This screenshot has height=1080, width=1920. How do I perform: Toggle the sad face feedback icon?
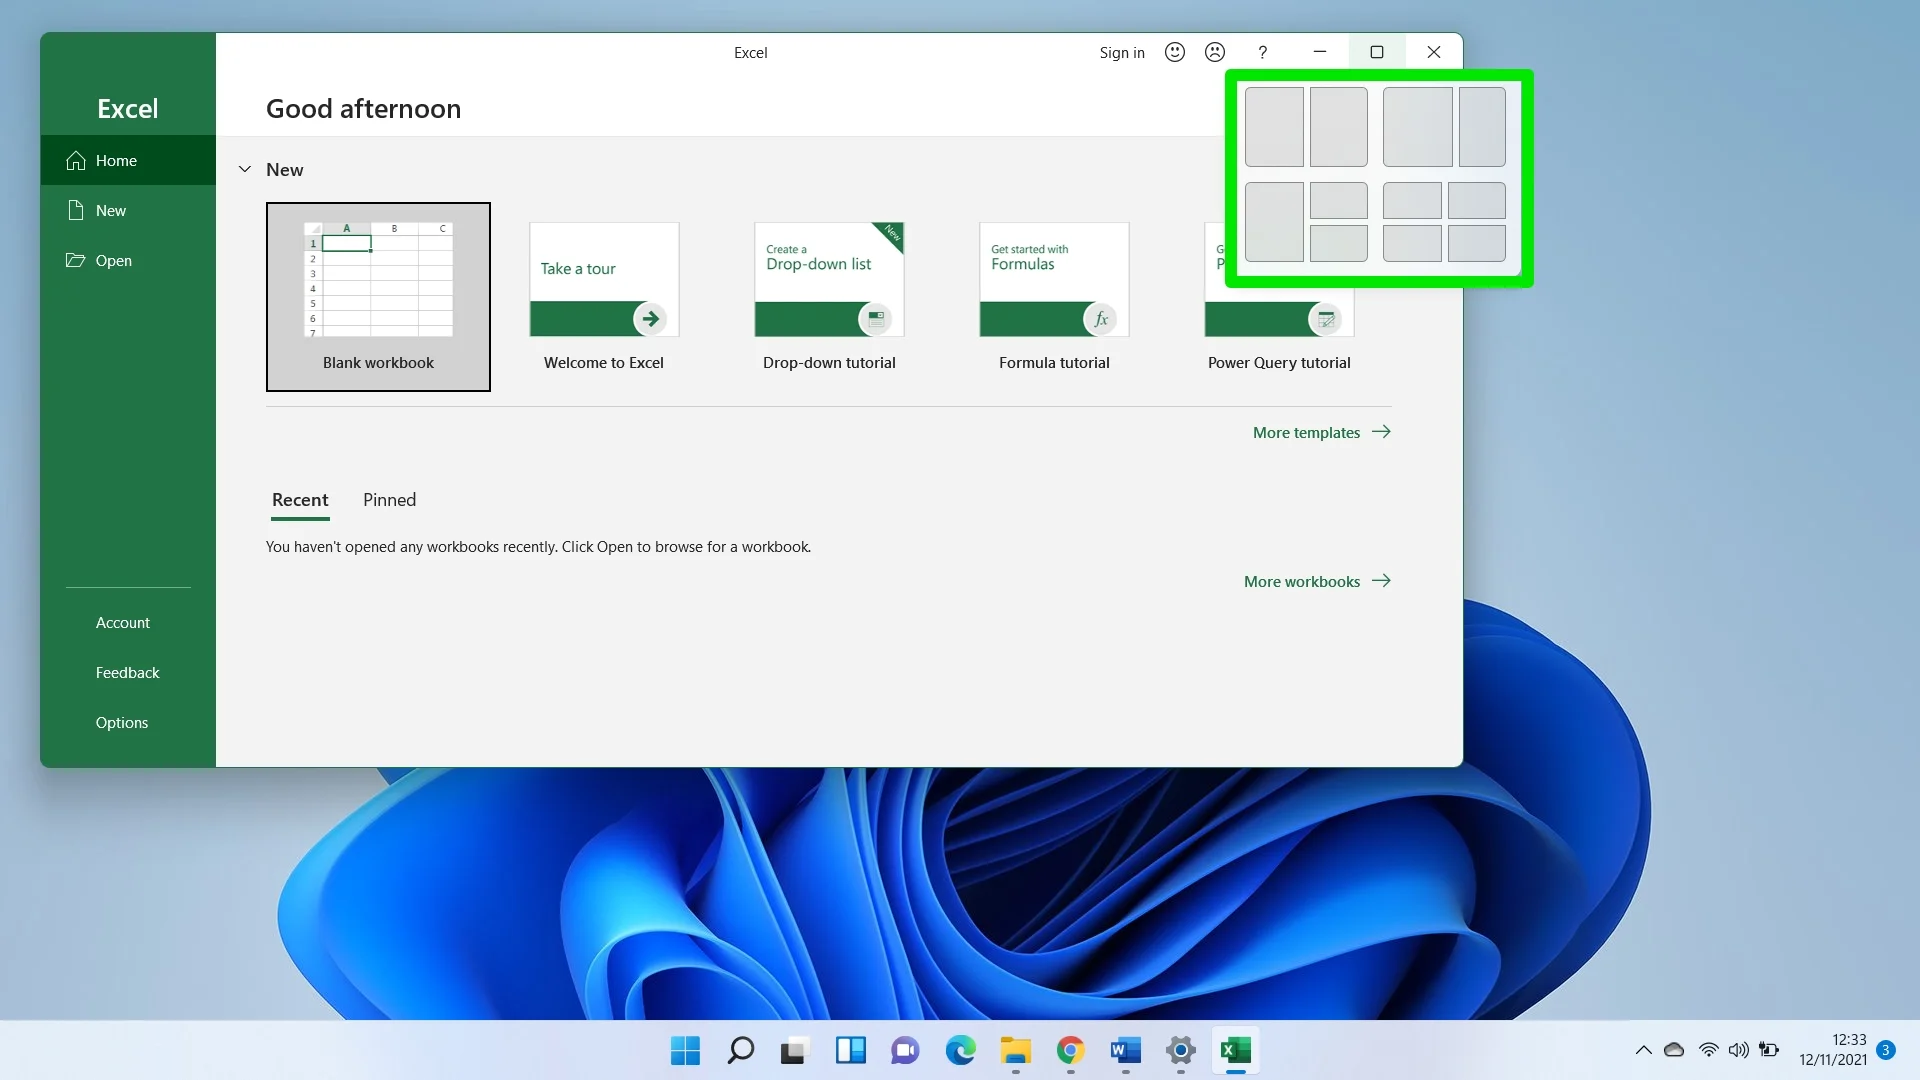point(1215,51)
